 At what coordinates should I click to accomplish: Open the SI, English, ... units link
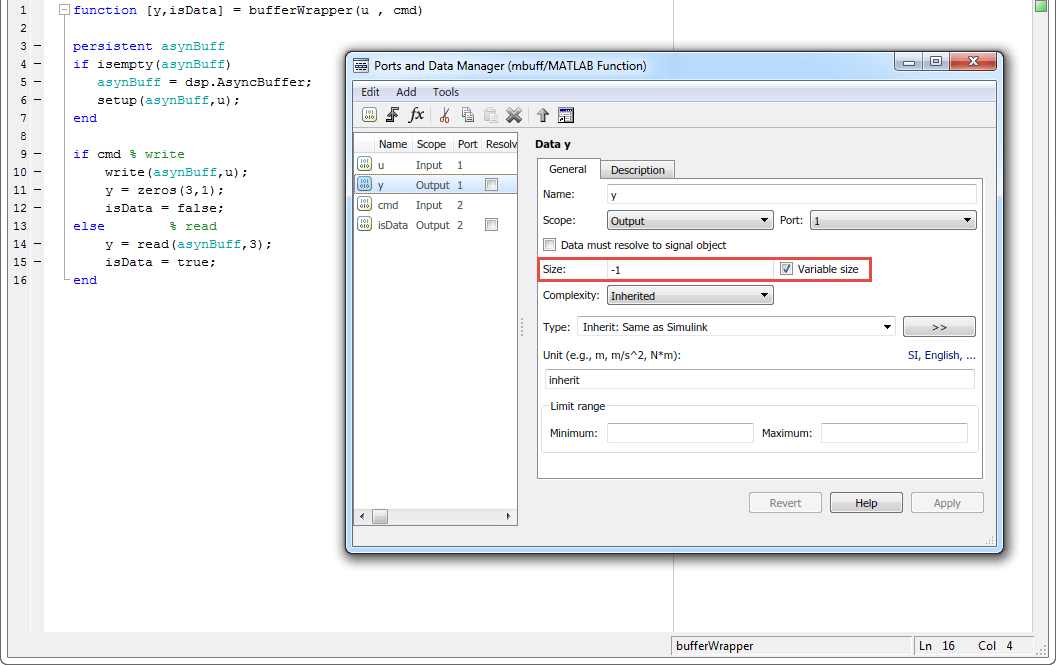click(x=942, y=355)
